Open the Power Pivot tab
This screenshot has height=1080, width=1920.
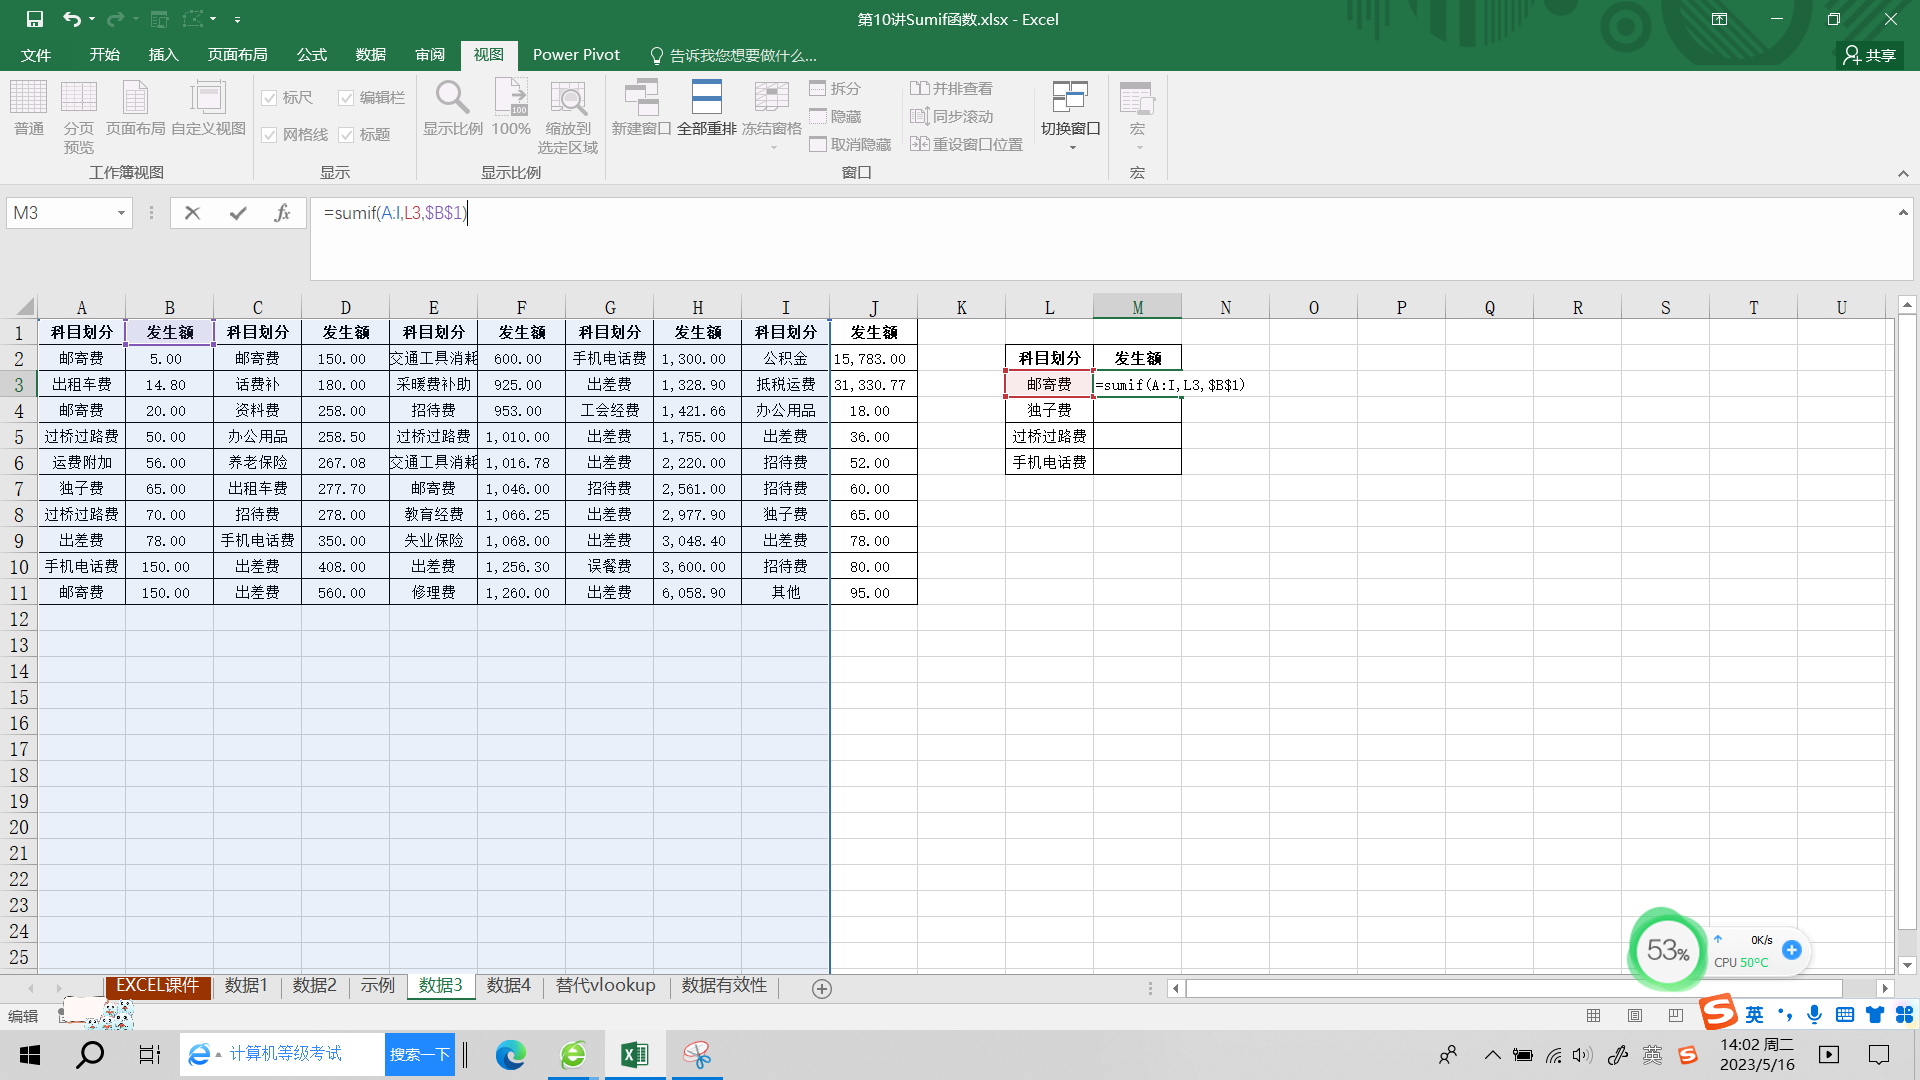tap(576, 55)
